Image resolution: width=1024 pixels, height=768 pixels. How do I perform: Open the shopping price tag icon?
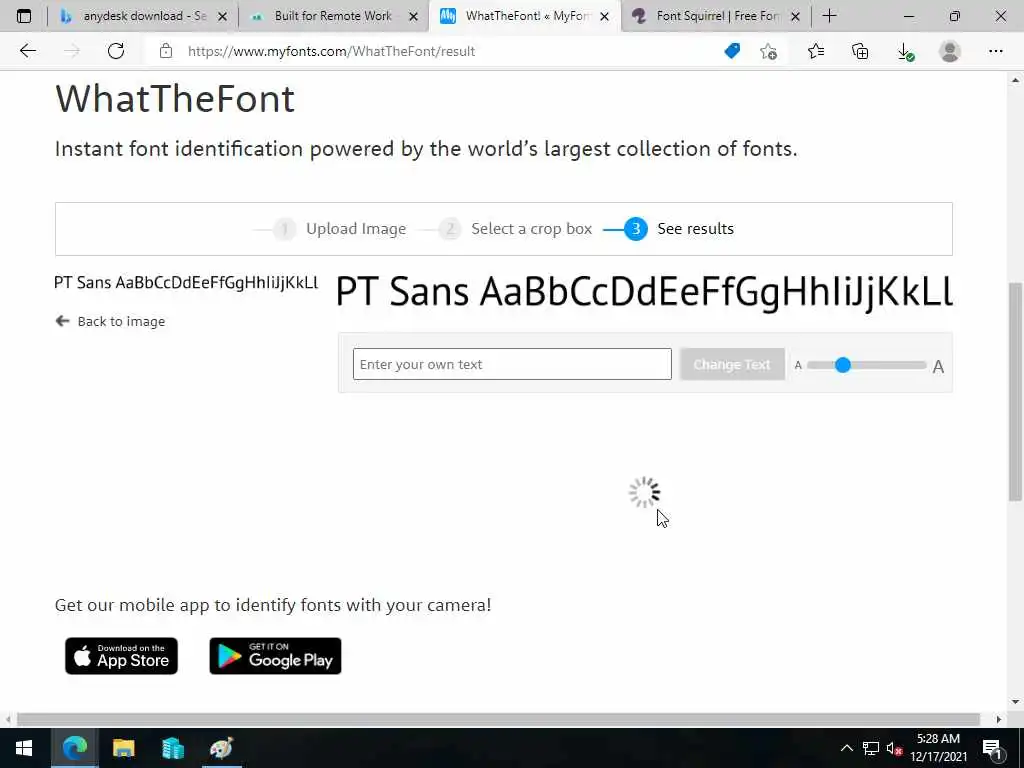click(732, 51)
